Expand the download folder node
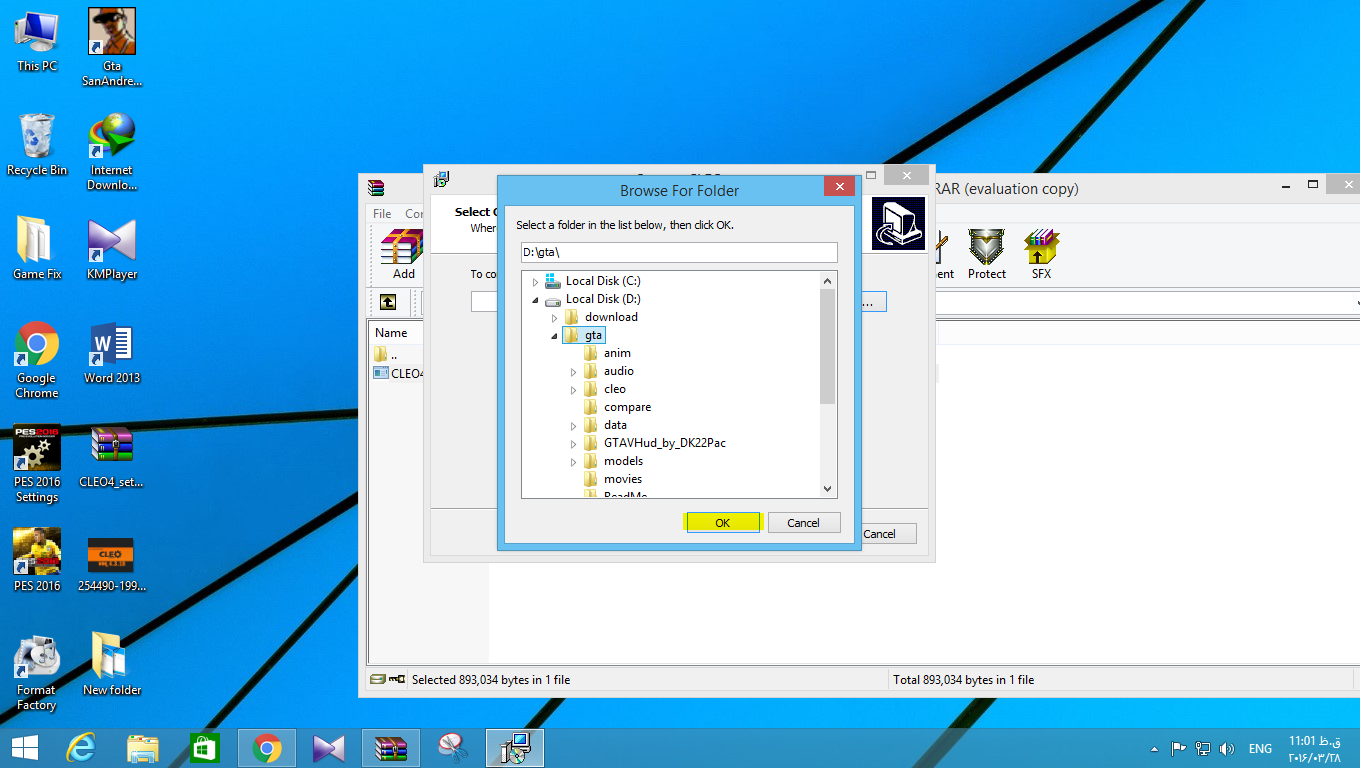Viewport: 1360px width, 768px height. pyautogui.click(x=554, y=318)
